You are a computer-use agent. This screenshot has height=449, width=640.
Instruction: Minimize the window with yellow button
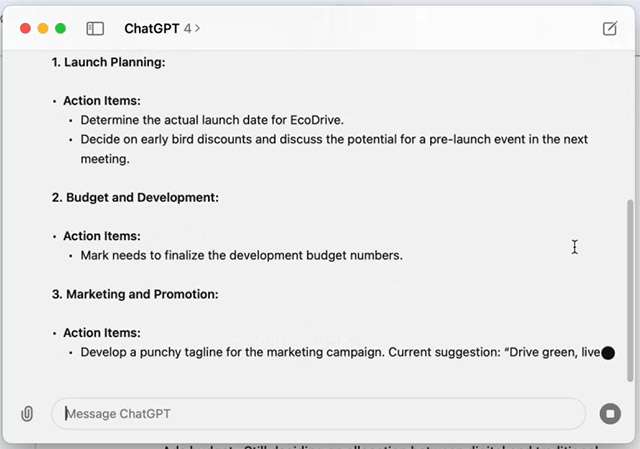pyautogui.click(x=43, y=29)
